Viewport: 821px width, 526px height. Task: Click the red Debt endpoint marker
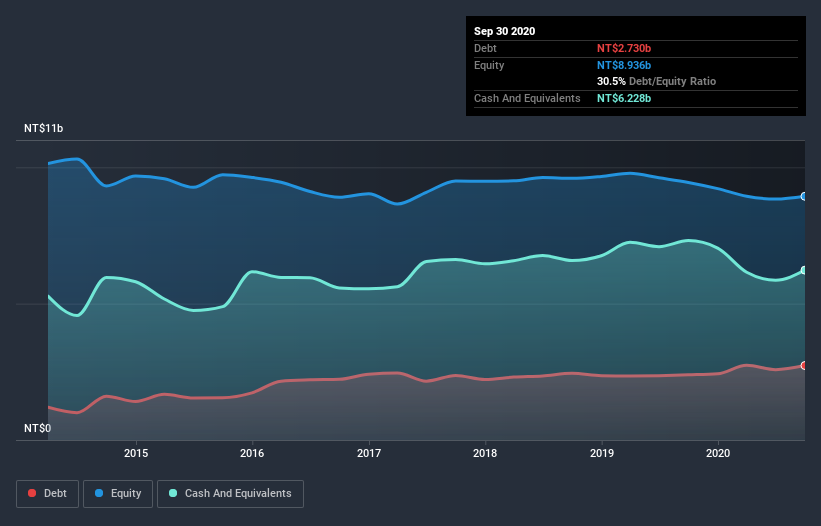tap(804, 365)
